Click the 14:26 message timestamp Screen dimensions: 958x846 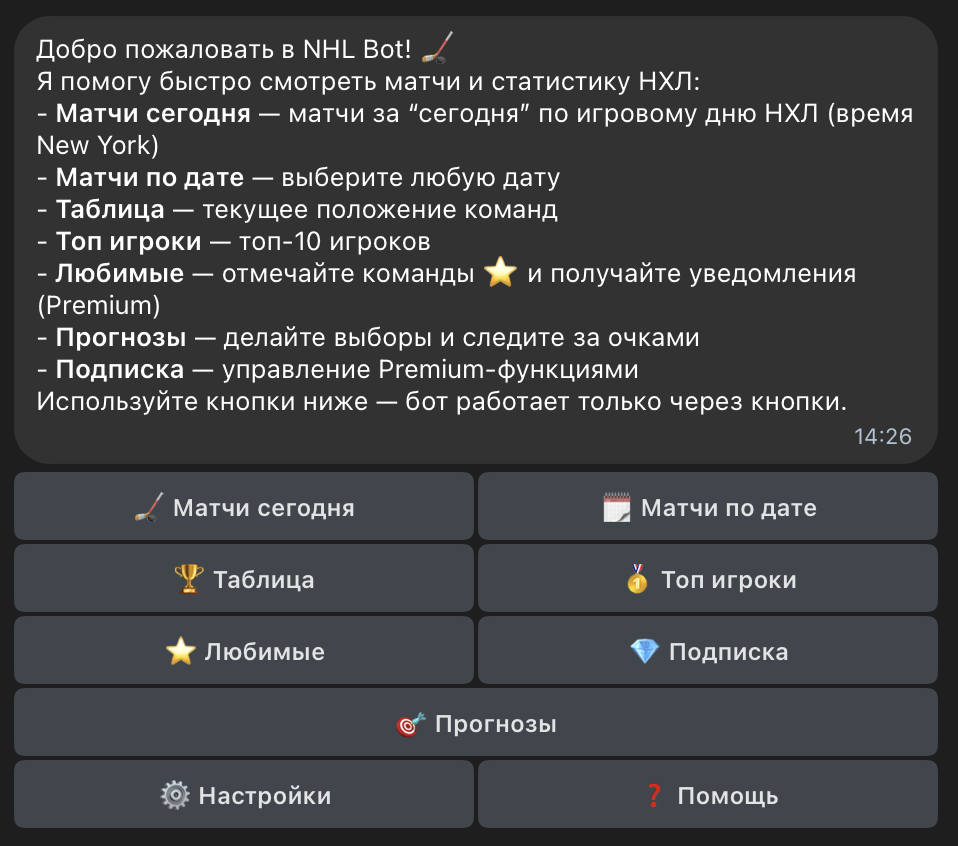[883, 436]
